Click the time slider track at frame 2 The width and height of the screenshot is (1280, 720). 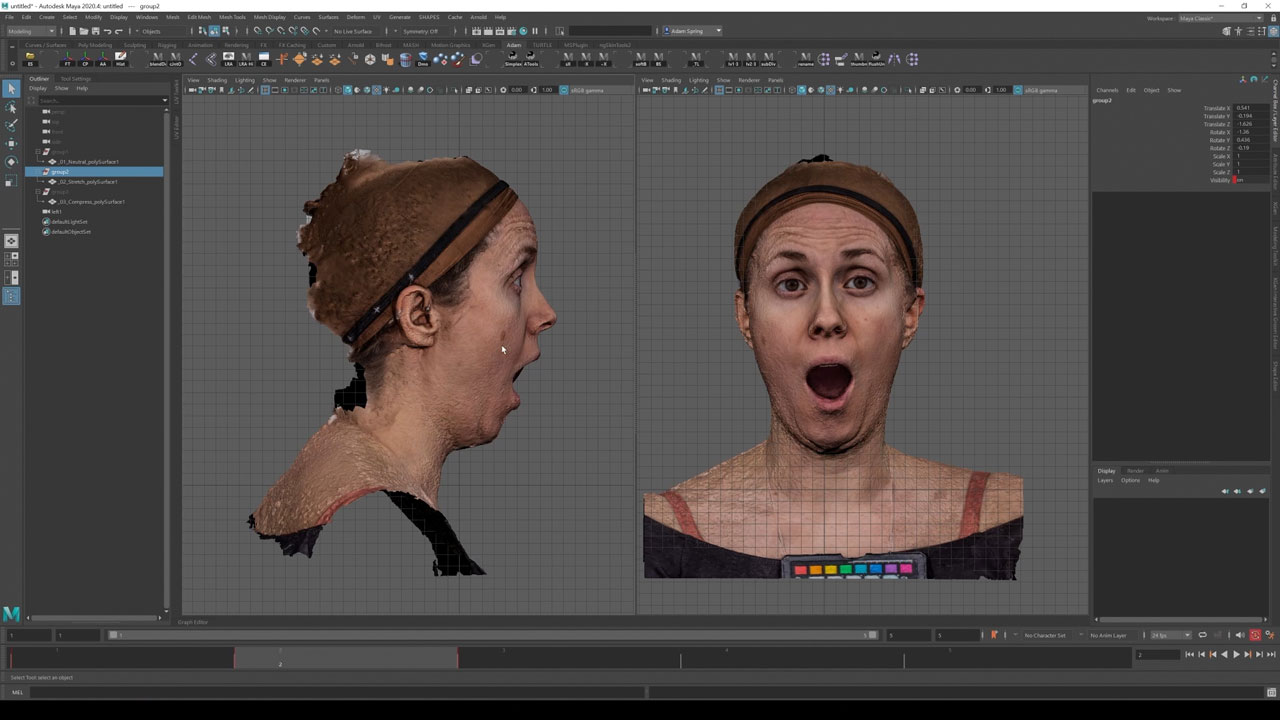click(280, 657)
